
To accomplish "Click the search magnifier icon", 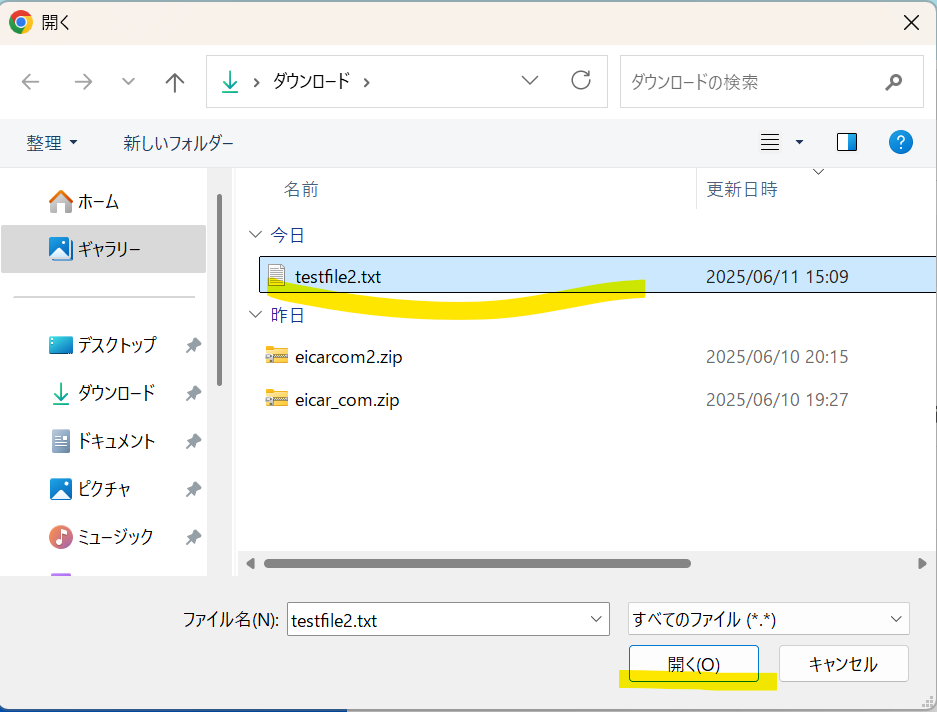I will tap(893, 82).
